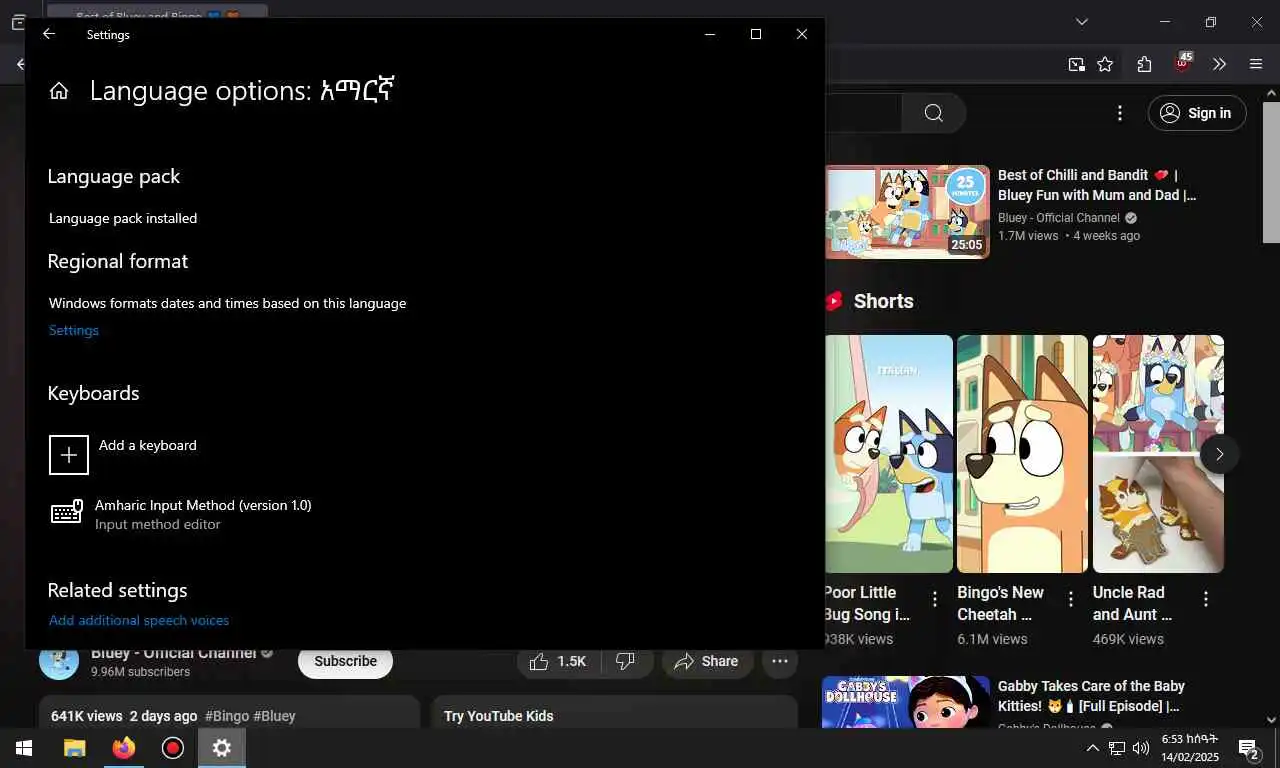Open uBlock extension icon with badge 45
This screenshot has height=768, width=1280.
click(x=1182, y=63)
